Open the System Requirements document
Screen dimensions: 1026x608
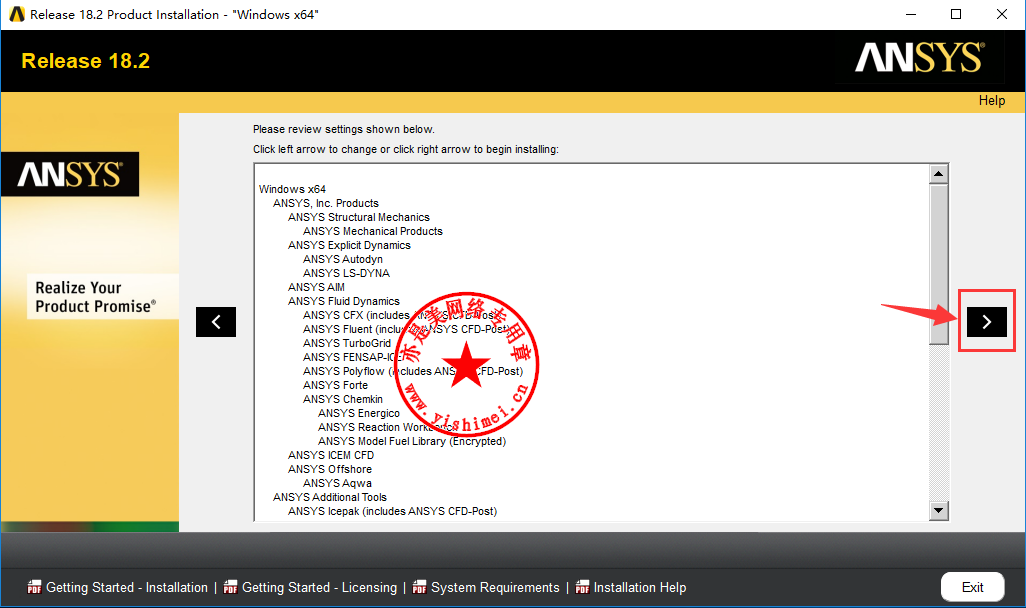495,588
